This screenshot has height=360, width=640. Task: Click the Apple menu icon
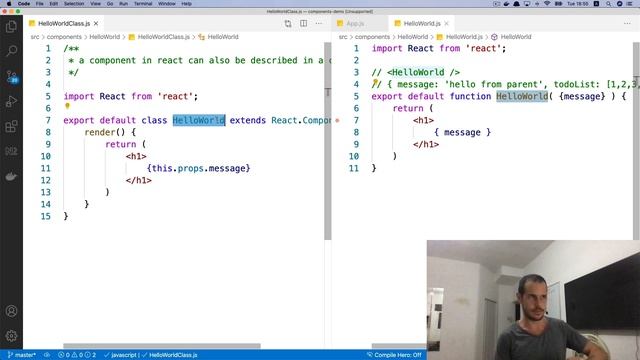9,4
